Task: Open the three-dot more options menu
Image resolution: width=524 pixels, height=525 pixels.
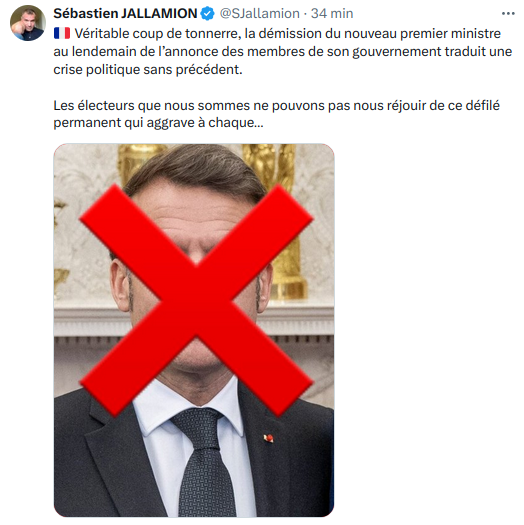Action: 508,14
